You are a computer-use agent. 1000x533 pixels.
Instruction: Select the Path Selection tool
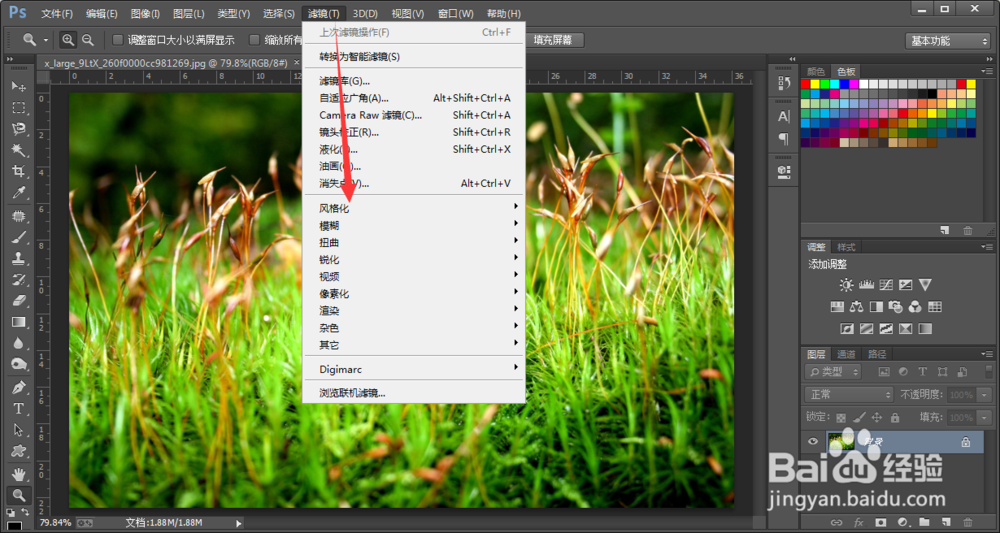coord(18,430)
